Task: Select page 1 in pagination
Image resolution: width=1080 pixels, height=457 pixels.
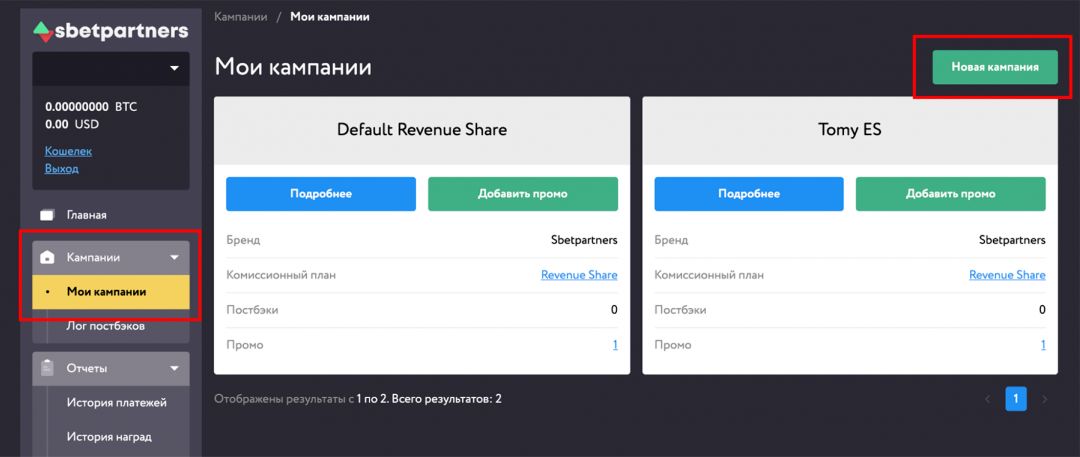Action: (1016, 398)
